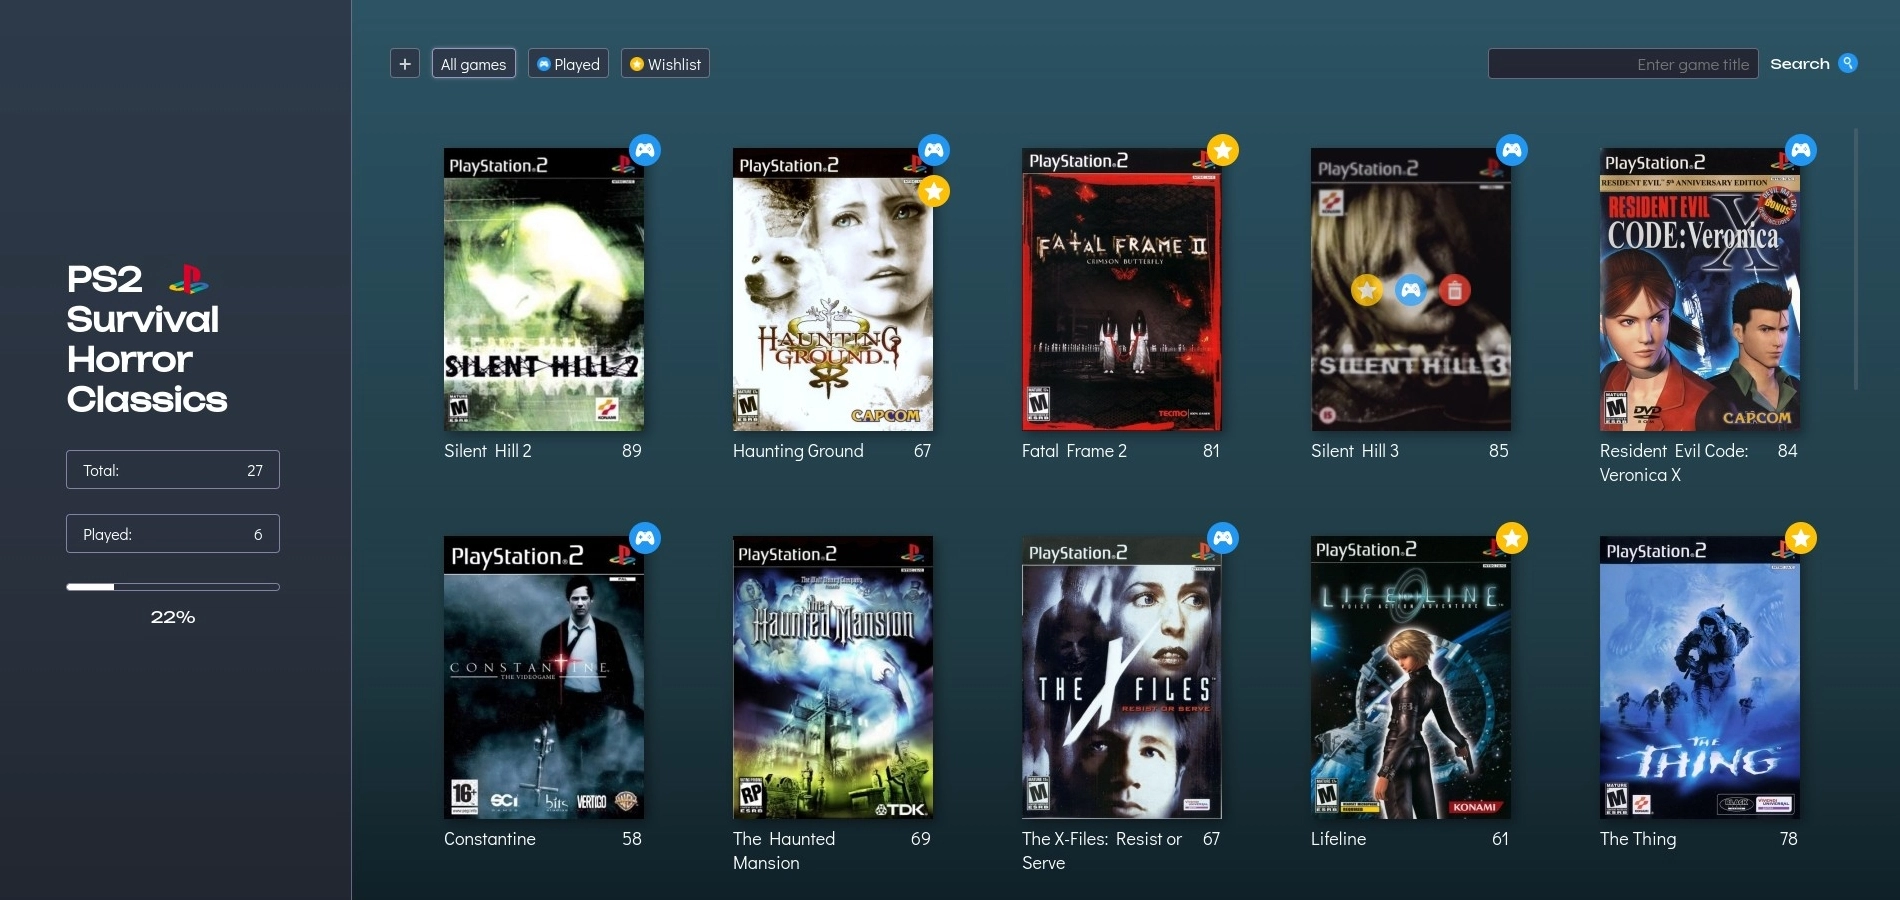
Task: Click The X-Files: Resist or Serve title
Action: pyautogui.click(x=1102, y=851)
